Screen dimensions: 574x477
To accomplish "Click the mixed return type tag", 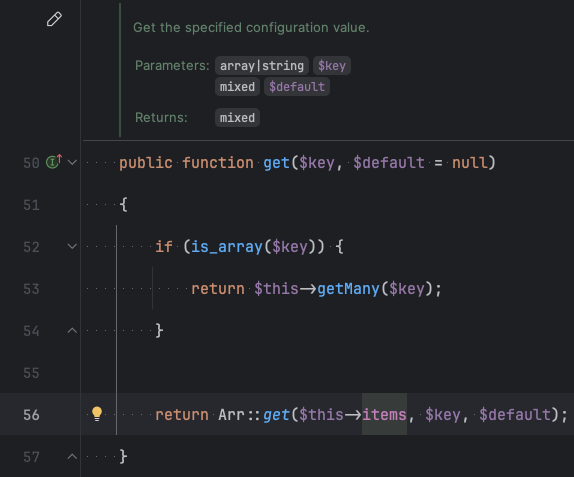I will [237, 118].
